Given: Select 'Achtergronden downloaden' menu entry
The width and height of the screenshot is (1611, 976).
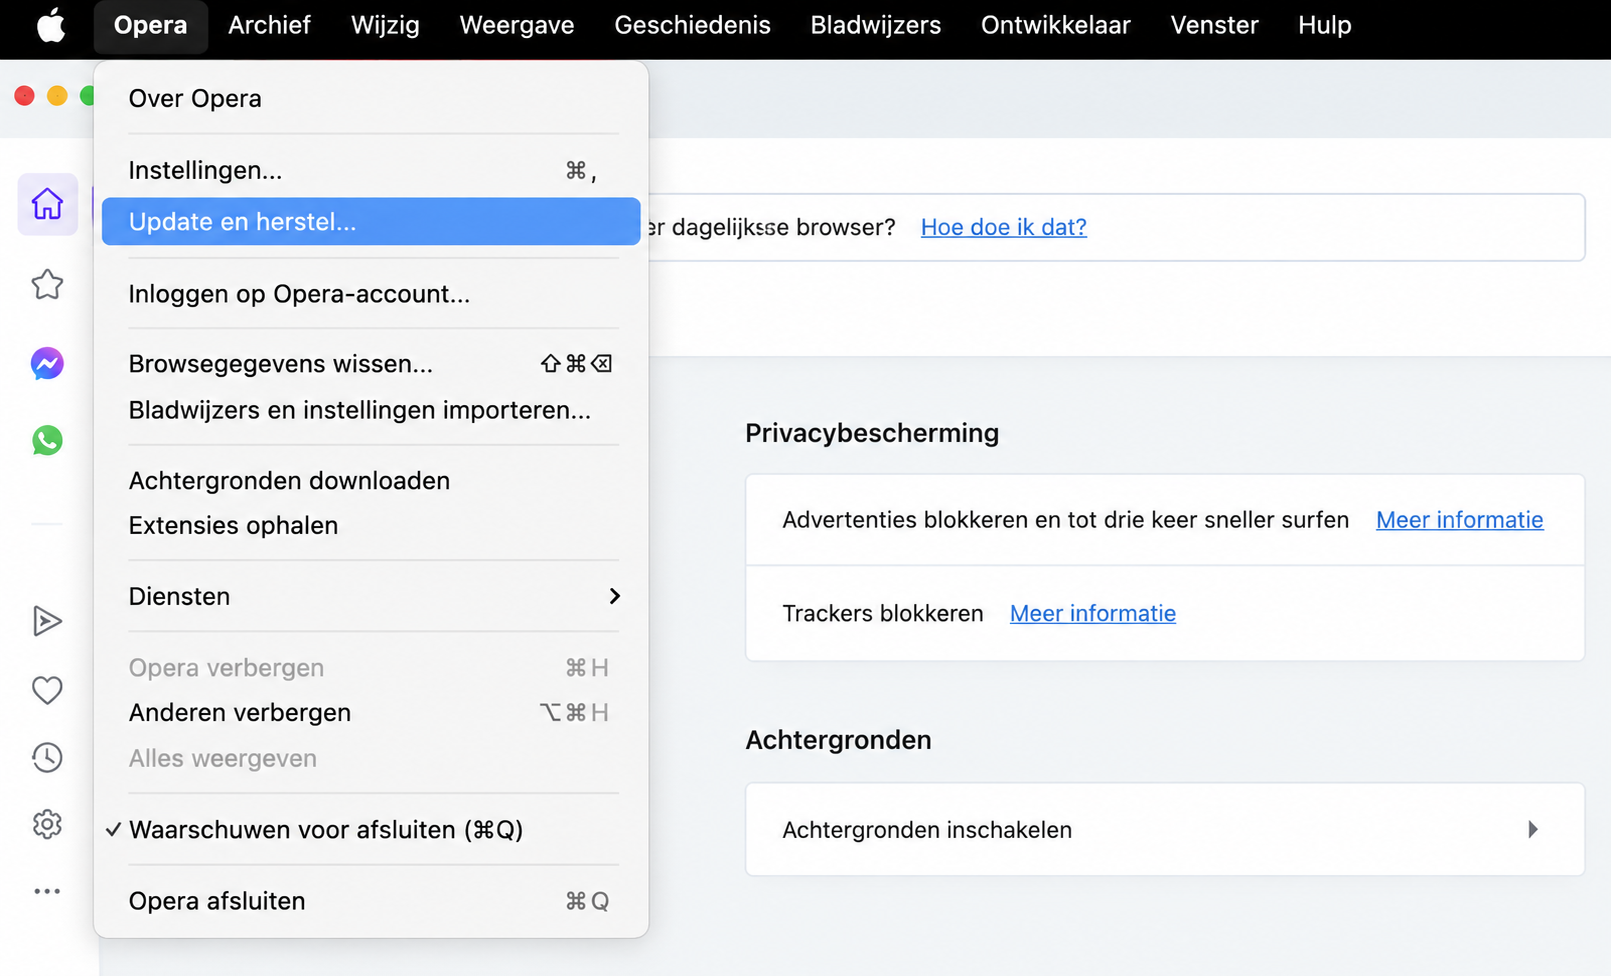Looking at the screenshot, I should 371,481.
